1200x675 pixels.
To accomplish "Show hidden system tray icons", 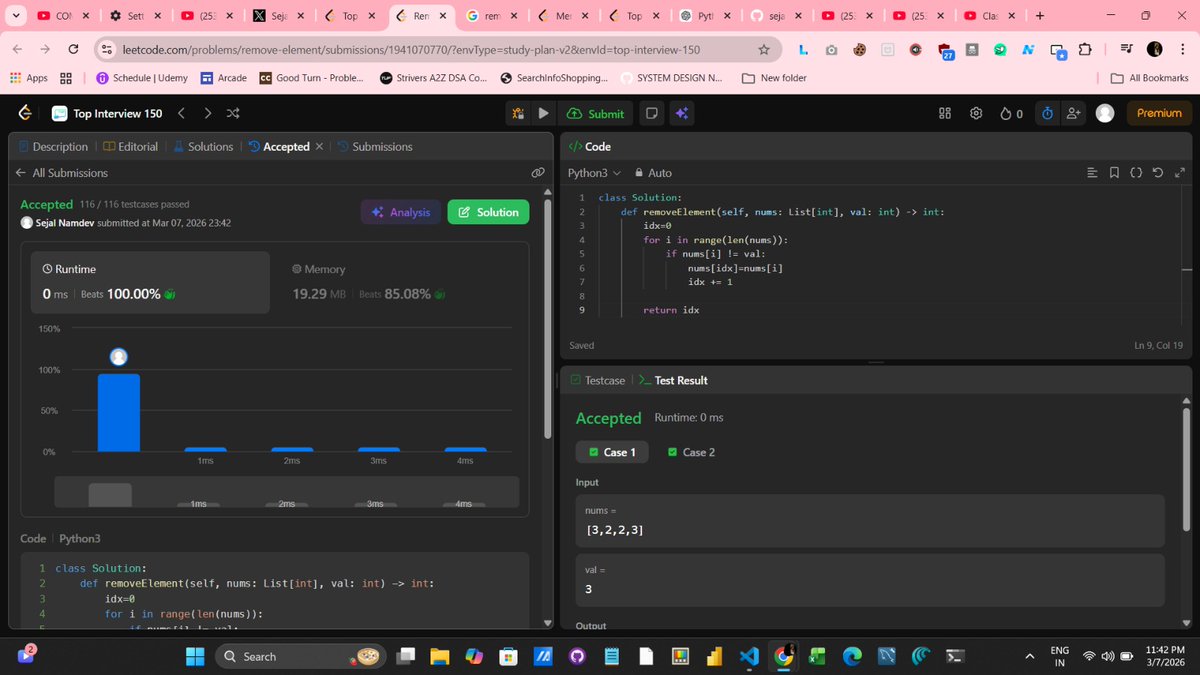I will click(x=1029, y=656).
